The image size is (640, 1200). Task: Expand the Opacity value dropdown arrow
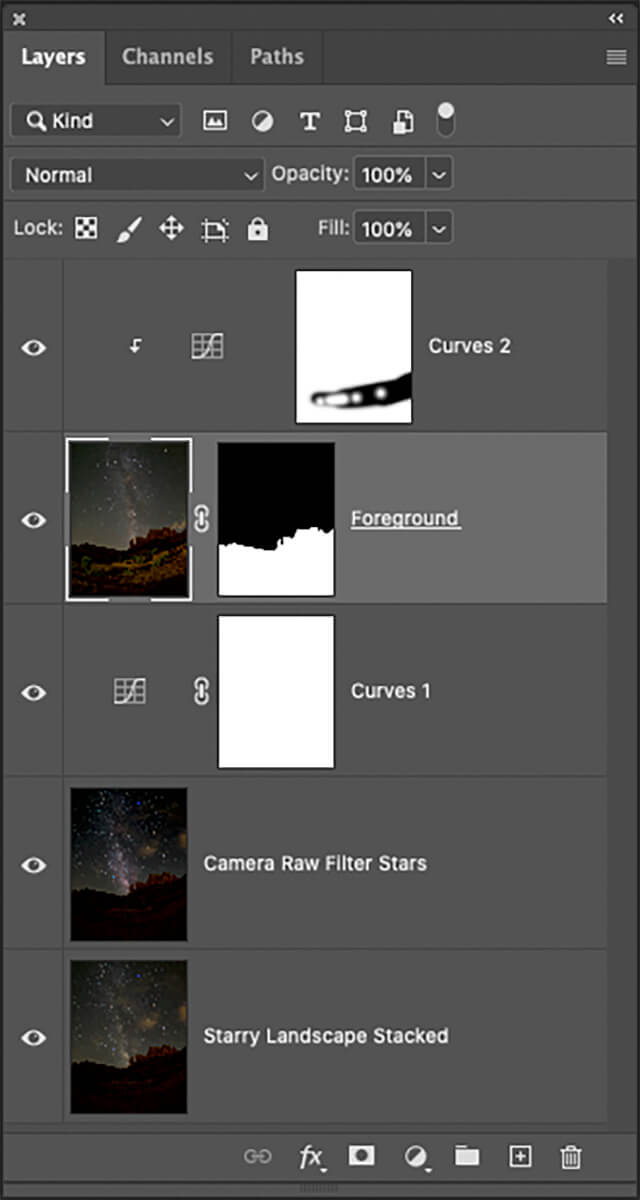click(439, 175)
